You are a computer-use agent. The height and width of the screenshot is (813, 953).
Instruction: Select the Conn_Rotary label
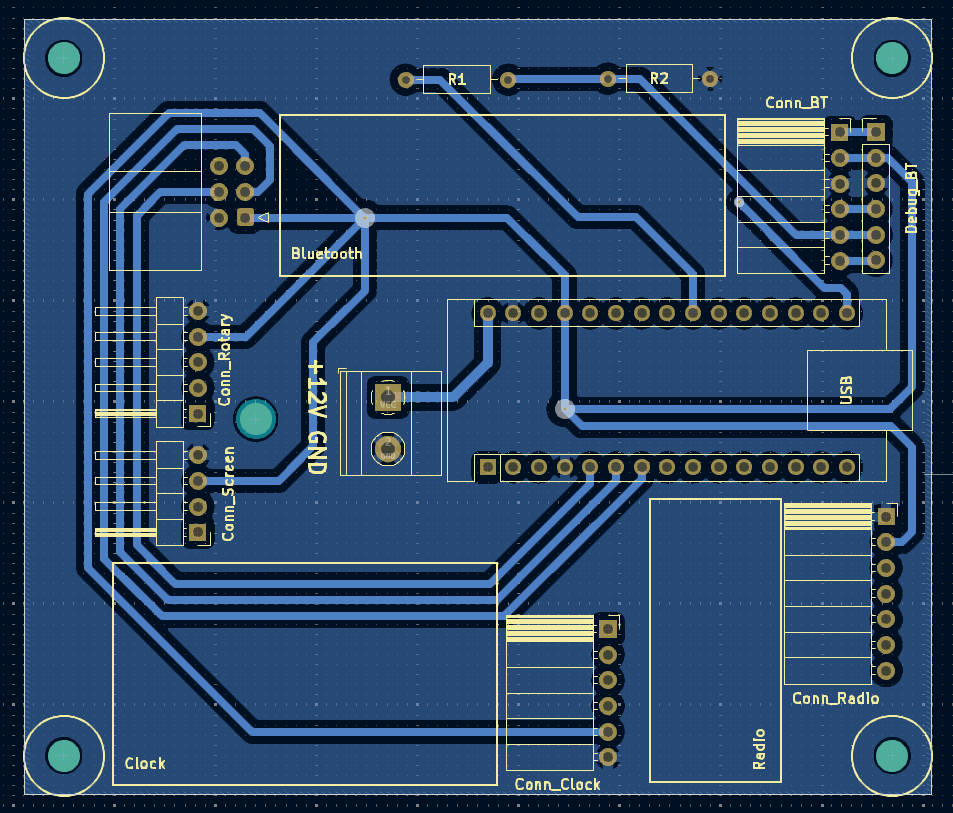tap(225, 360)
